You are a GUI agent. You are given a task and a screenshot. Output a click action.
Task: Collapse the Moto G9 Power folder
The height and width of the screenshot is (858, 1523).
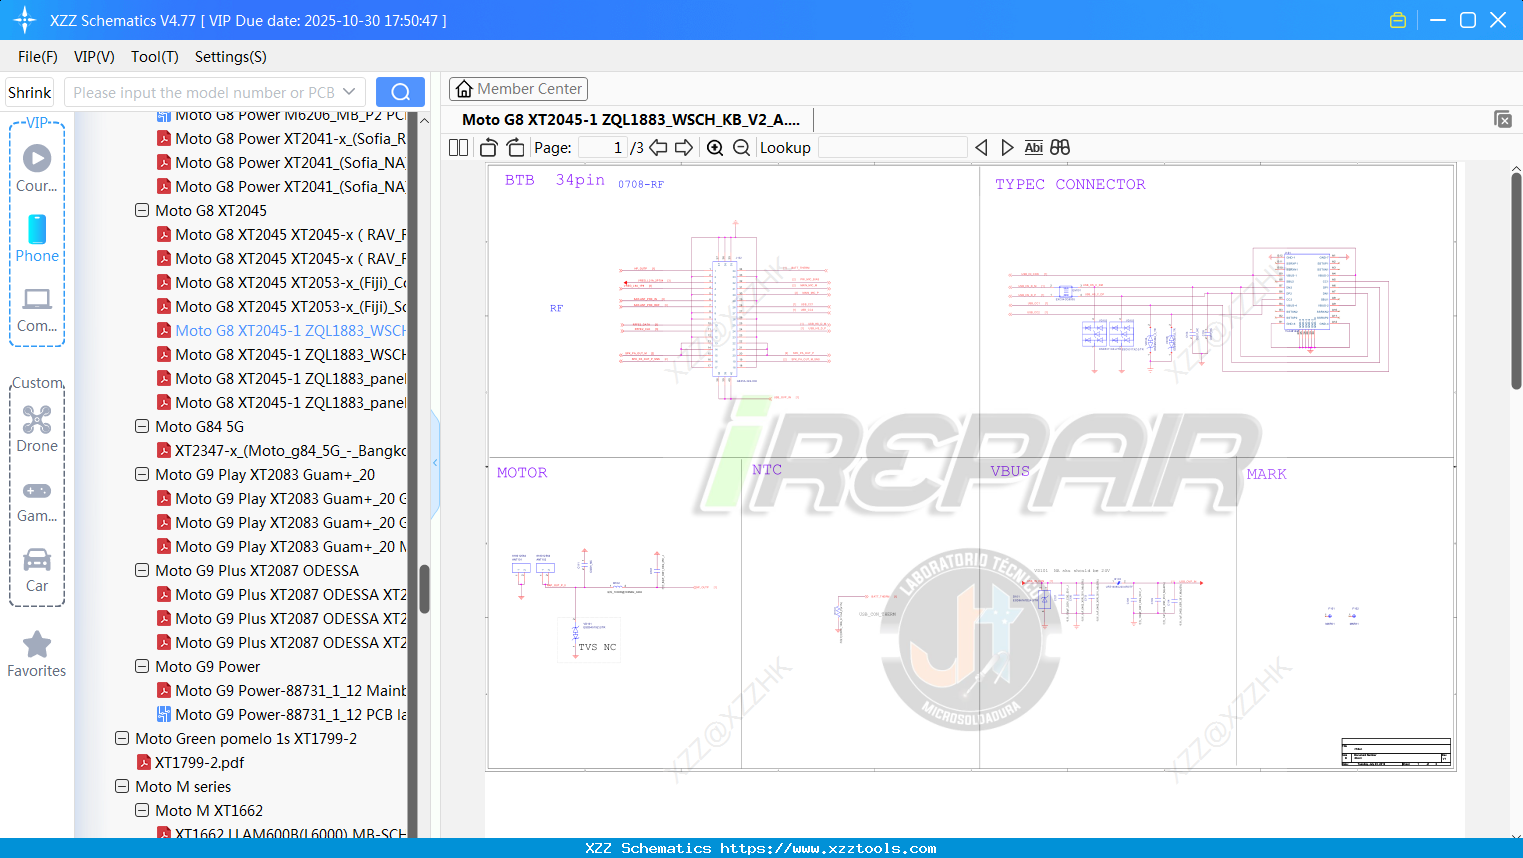142,666
